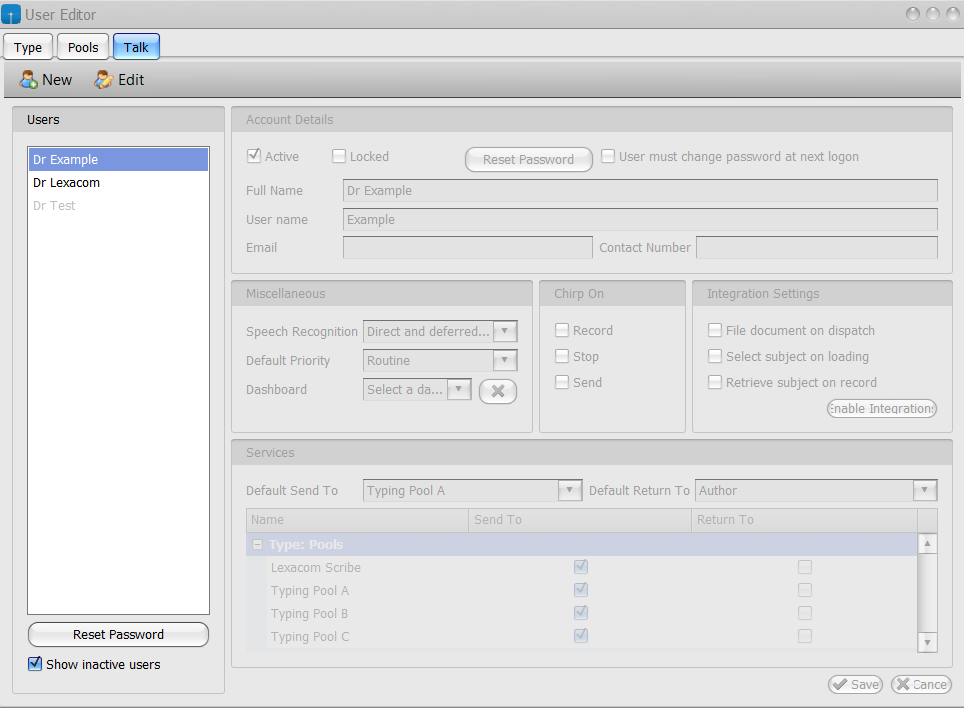Toggle Return To for Lexacom Scribe
This screenshot has width=964, height=708.
805,567
